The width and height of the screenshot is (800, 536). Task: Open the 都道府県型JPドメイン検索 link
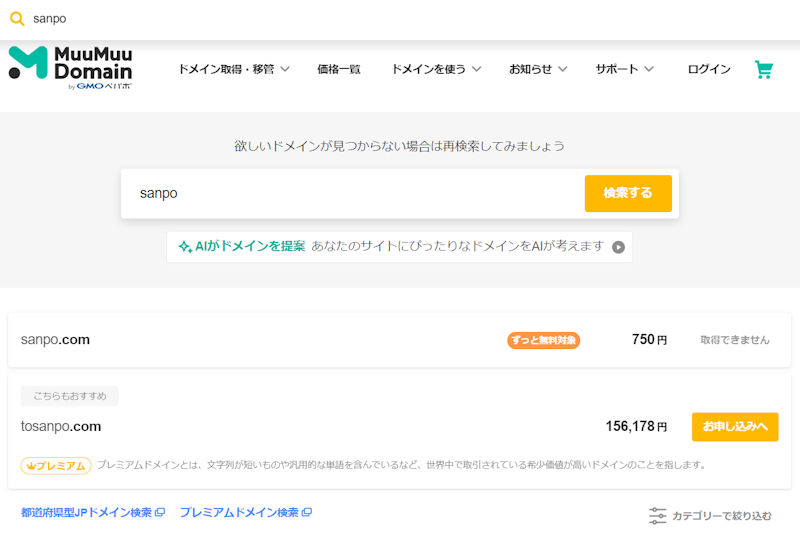tap(92, 513)
